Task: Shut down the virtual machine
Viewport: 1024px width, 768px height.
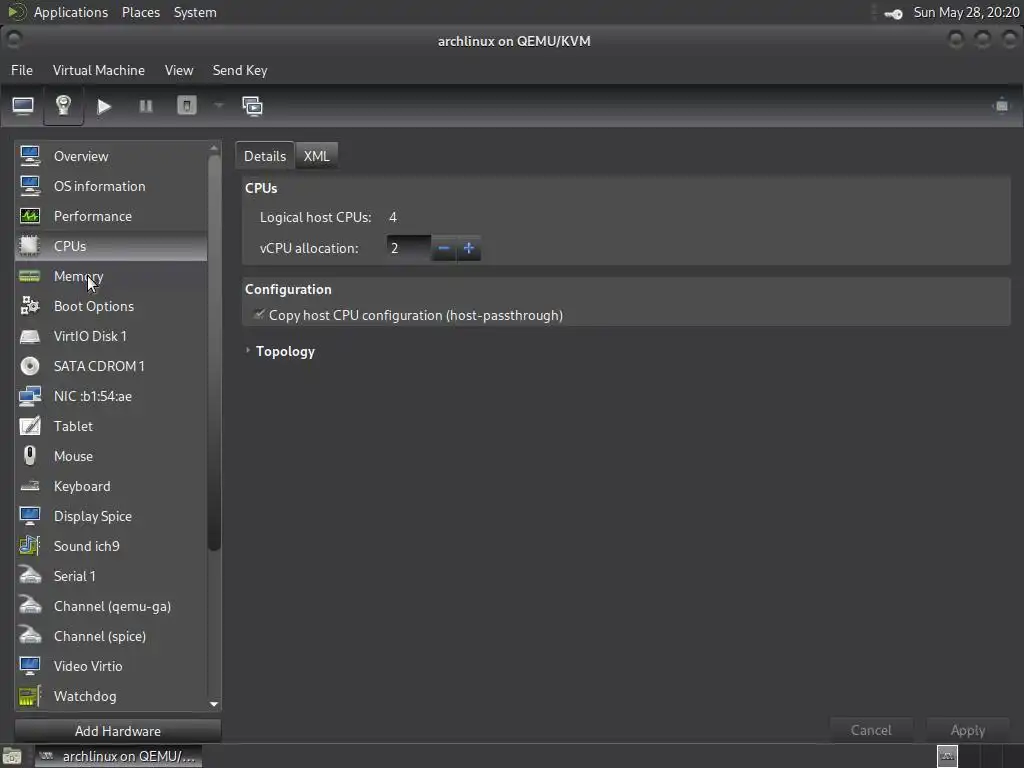Action: 187,106
